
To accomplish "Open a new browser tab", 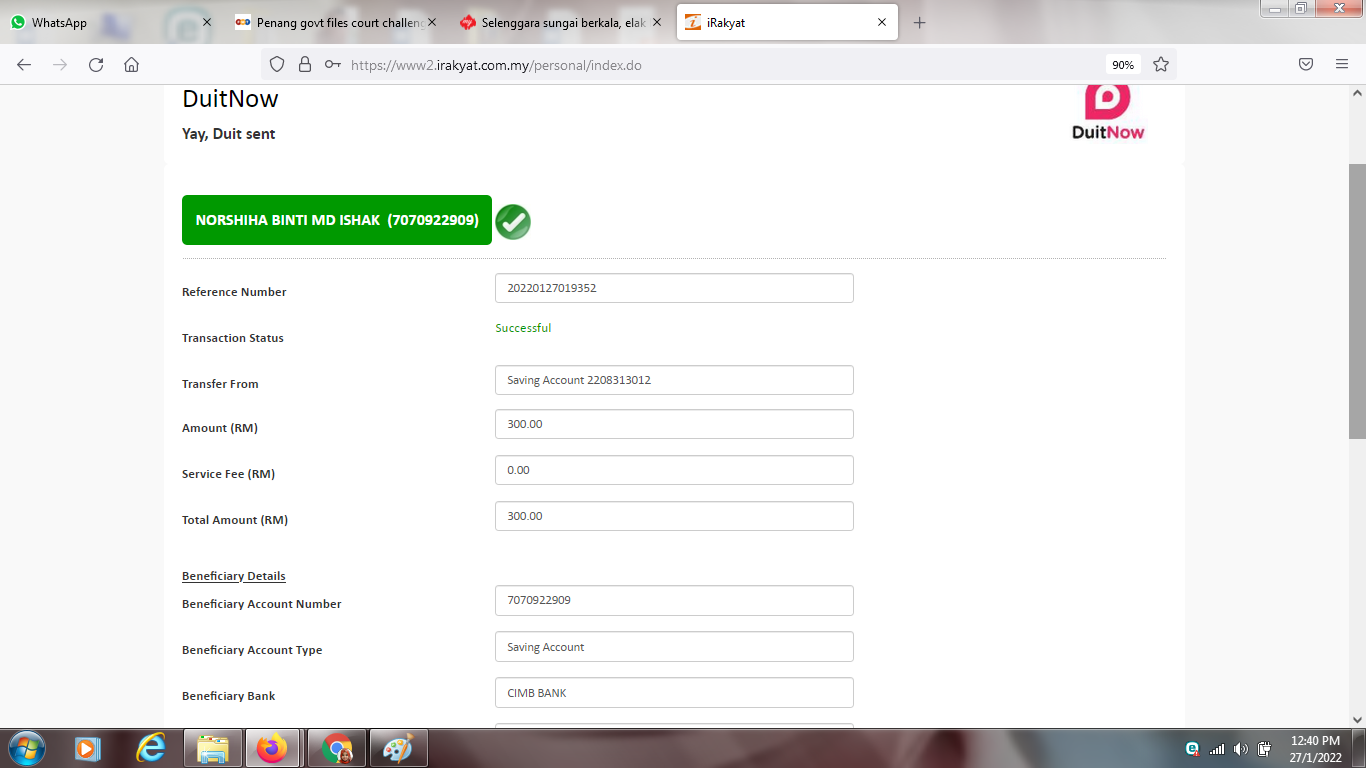I will (920, 23).
